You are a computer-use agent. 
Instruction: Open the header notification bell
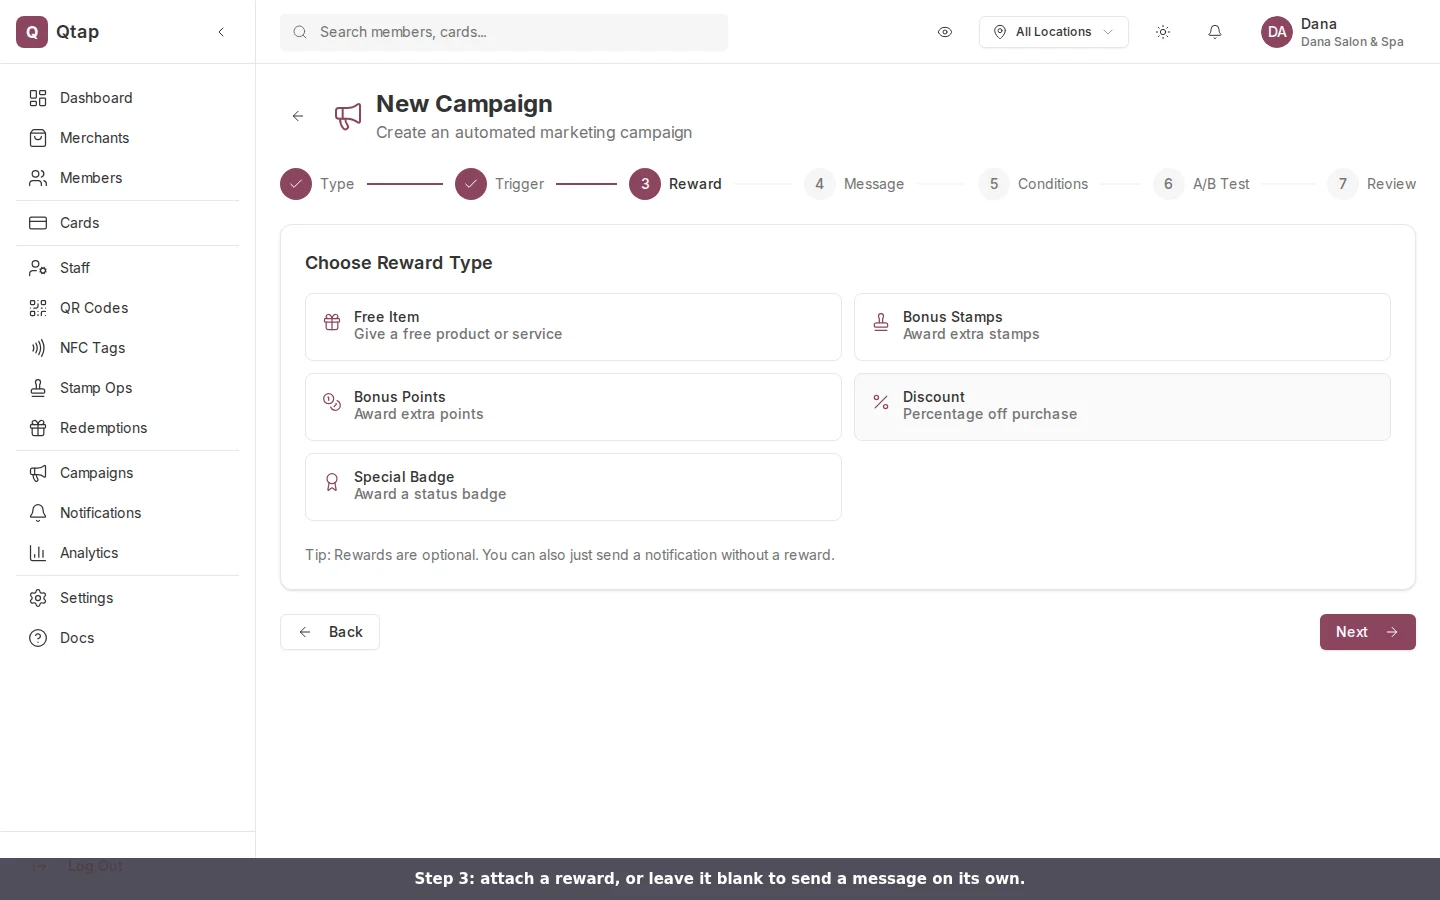click(1215, 32)
